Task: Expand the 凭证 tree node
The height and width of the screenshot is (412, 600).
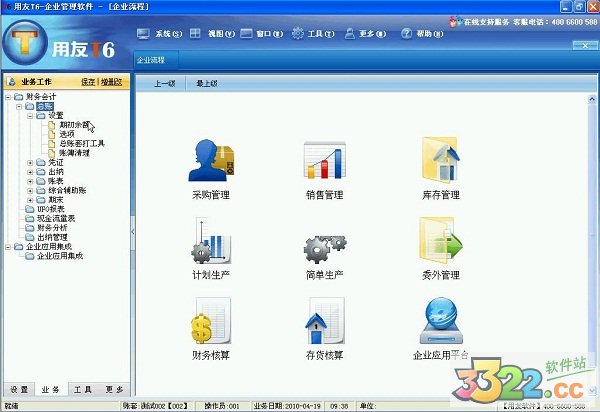Action: [x=30, y=162]
